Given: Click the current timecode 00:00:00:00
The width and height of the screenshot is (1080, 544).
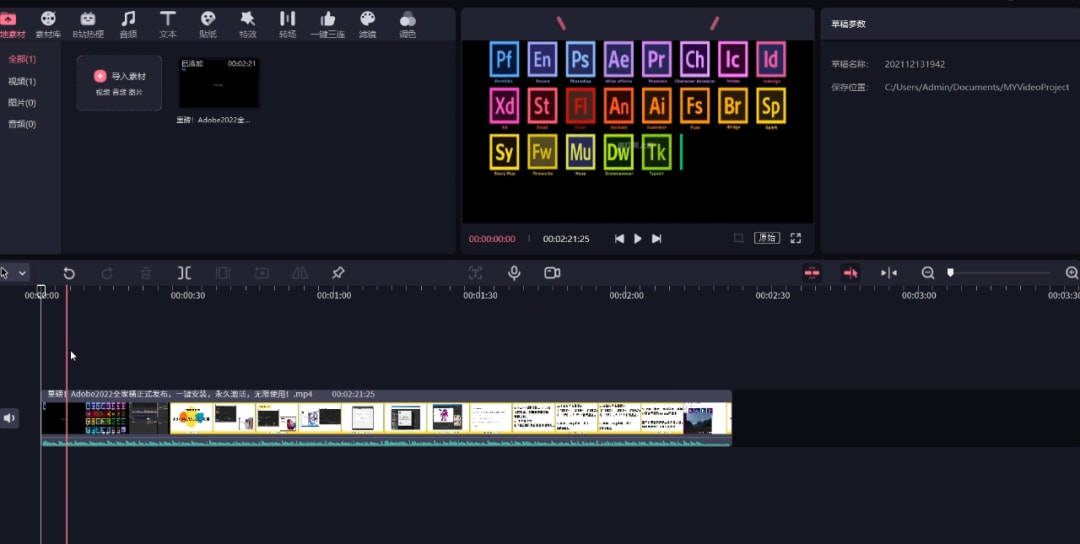Looking at the screenshot, I should point(492,239).
